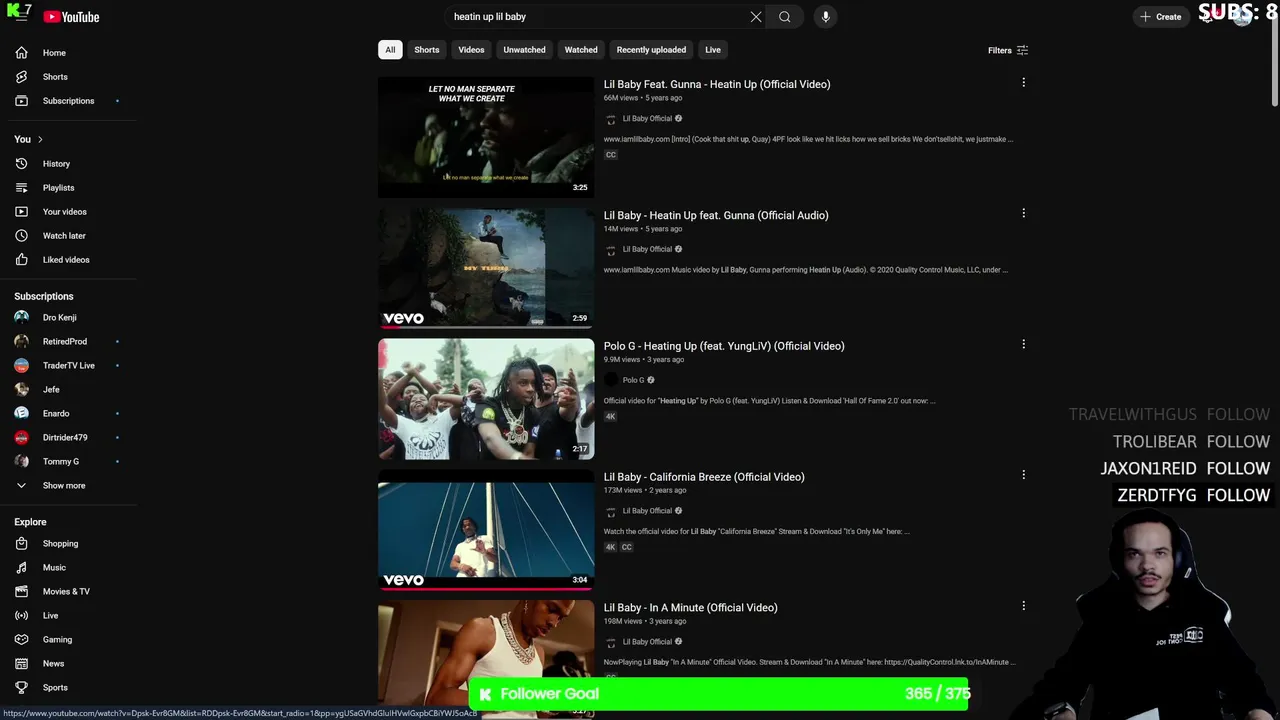Open the Shorts sidebar icon
Viewport: 1280px width, 720px height.
pyautogui.click(x=21, y=77)
